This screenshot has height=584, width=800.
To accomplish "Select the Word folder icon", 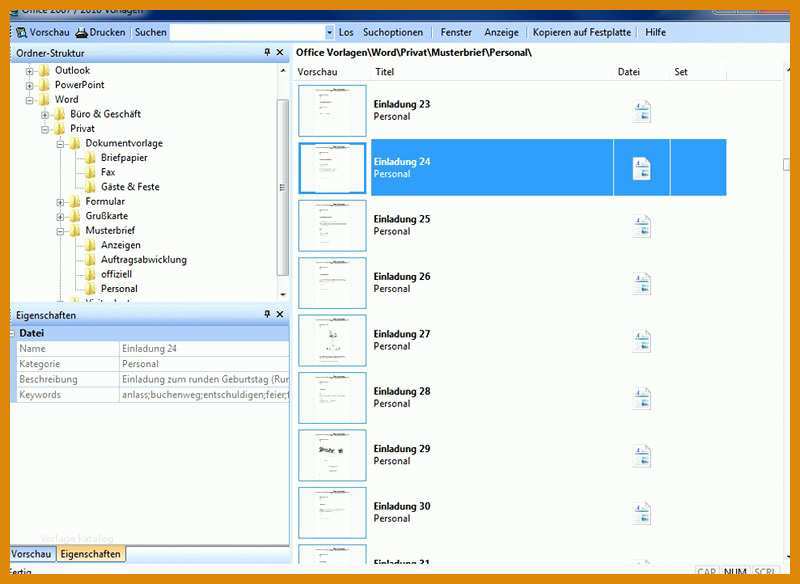I will pos(44,99).
